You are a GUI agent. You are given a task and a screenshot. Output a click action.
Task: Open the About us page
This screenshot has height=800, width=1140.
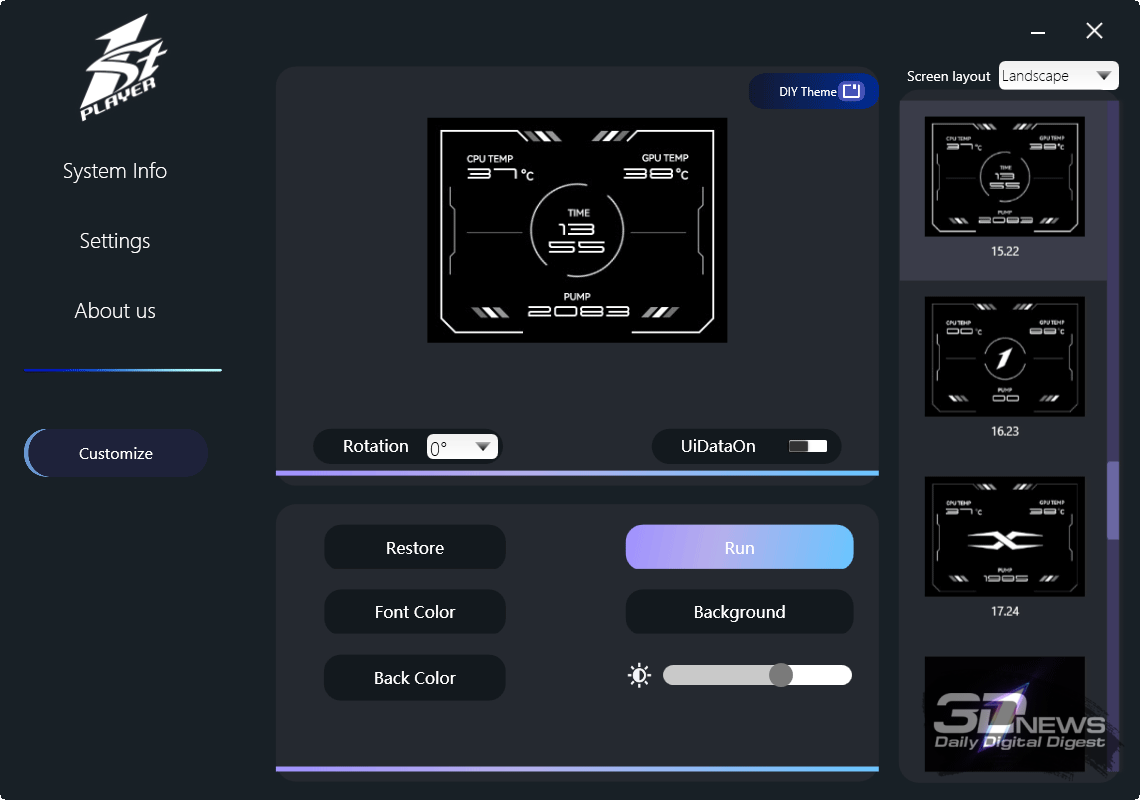[x=115, y=311]
